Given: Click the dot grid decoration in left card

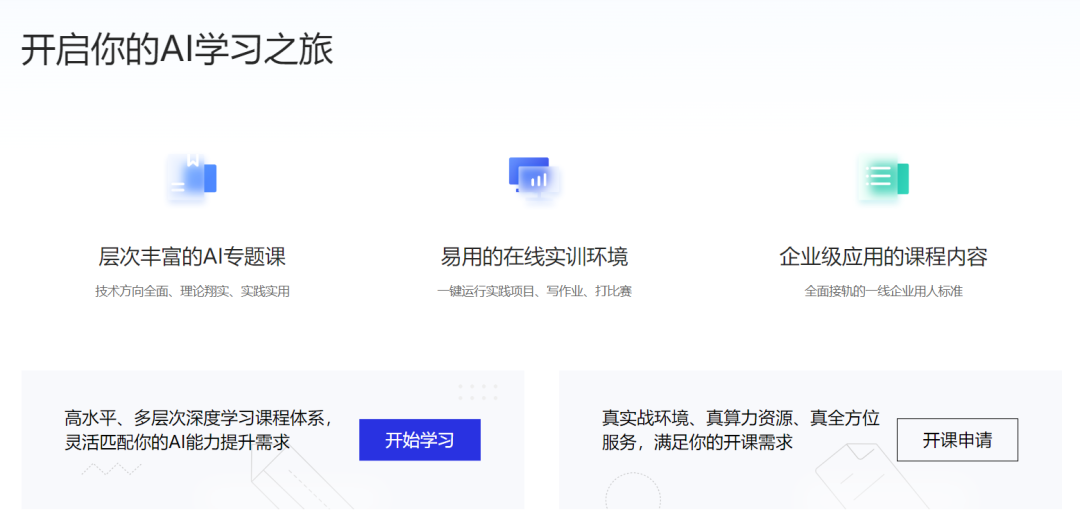Looking at the screenshot, I should click(477, 392).
